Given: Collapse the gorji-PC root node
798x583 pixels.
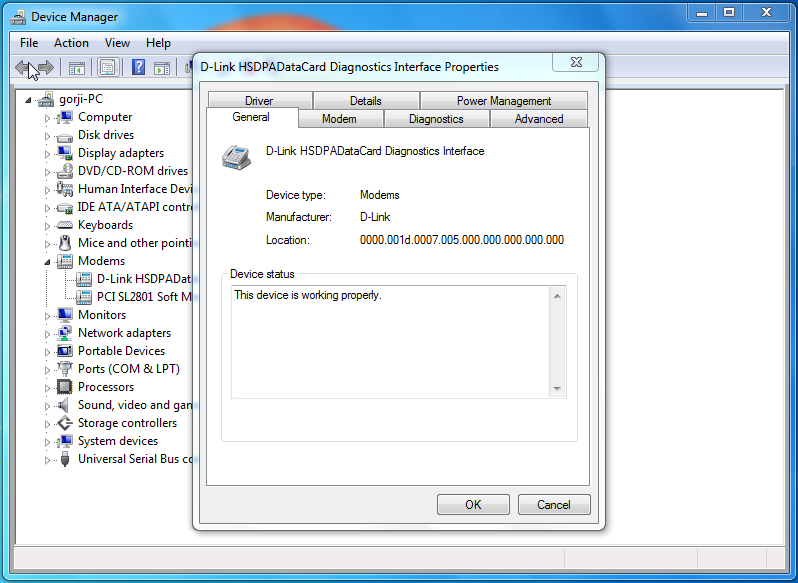Looking at the screenshot, I should 28,100.
